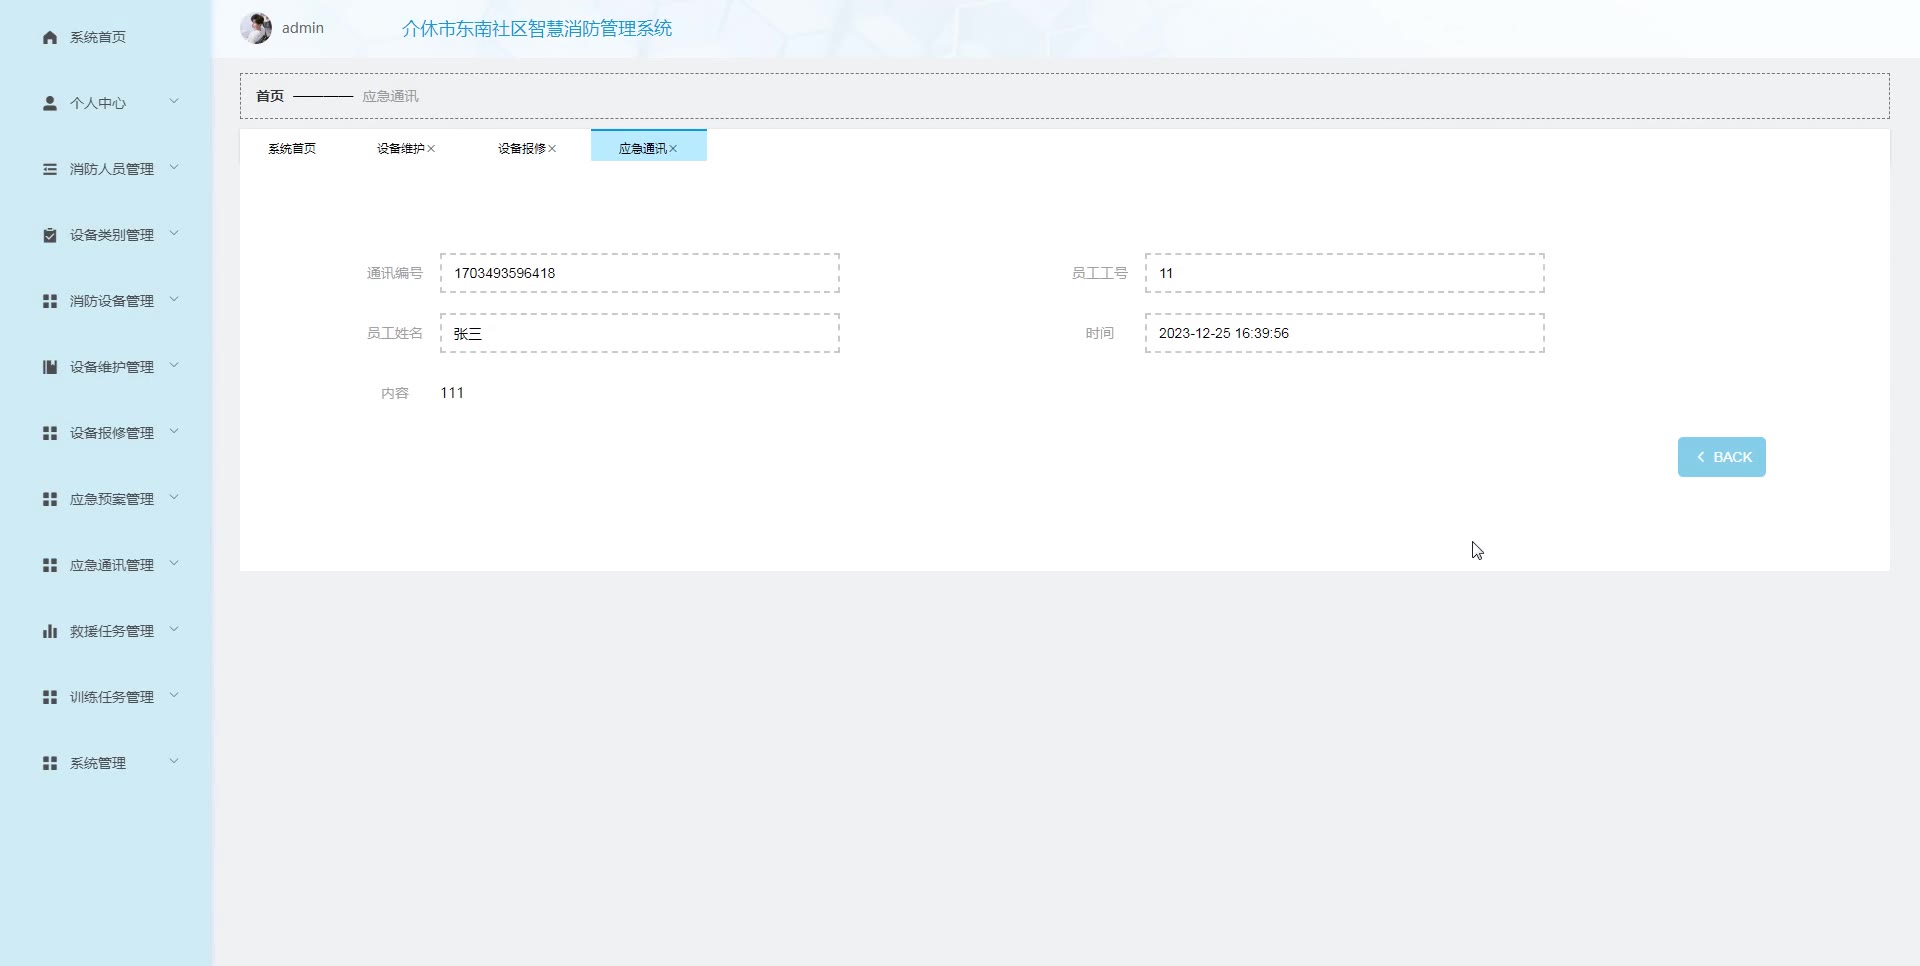This screenshot has height=966, width=1920.
Task: Click the 时间 field label
Action: 1100,333
